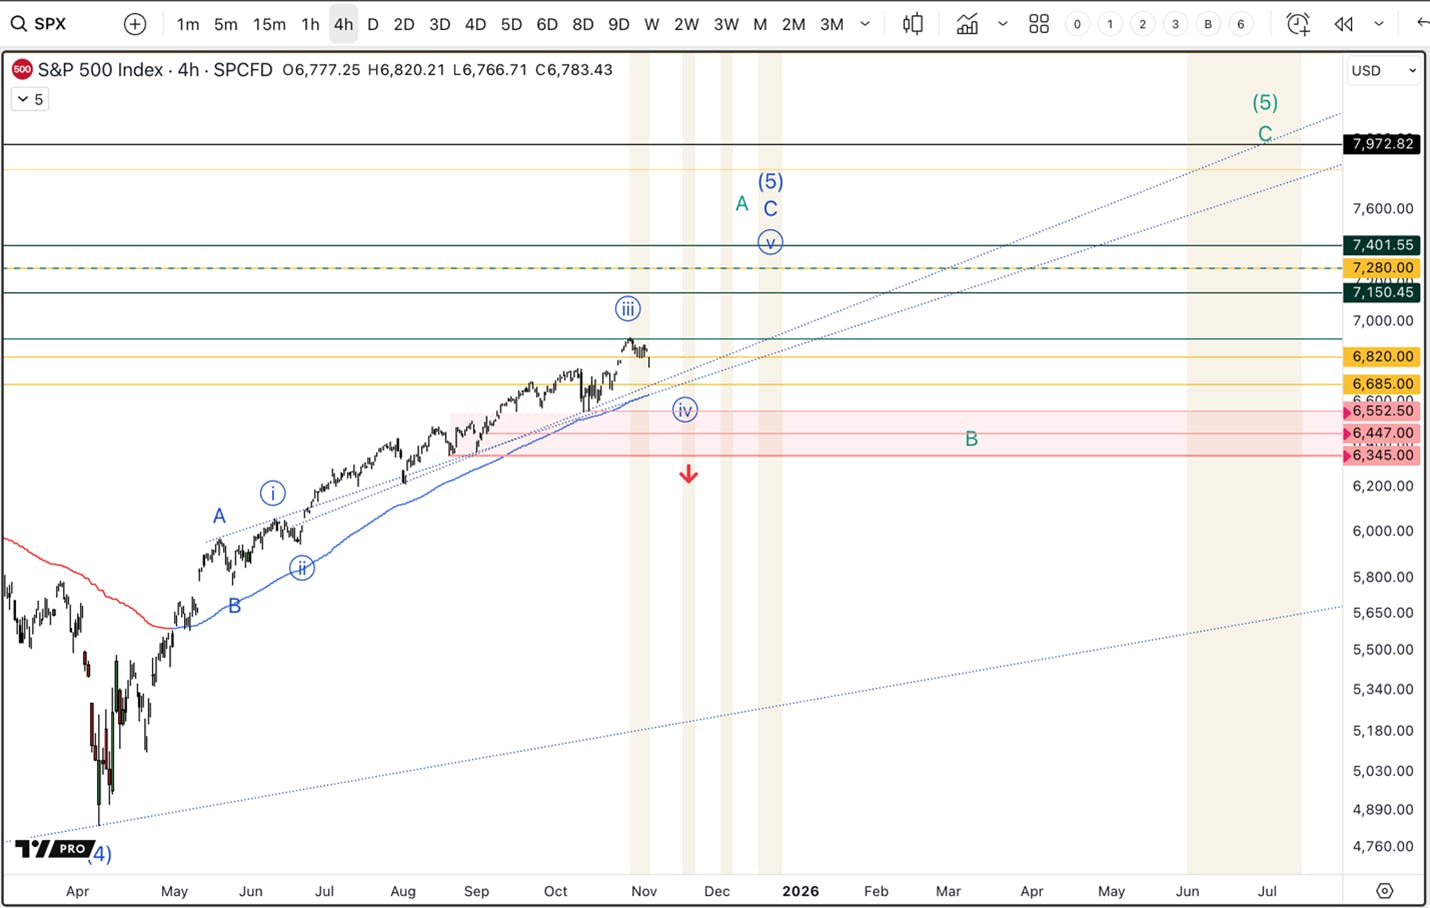Switch to the 15m interval

click(x=269, y=24)
